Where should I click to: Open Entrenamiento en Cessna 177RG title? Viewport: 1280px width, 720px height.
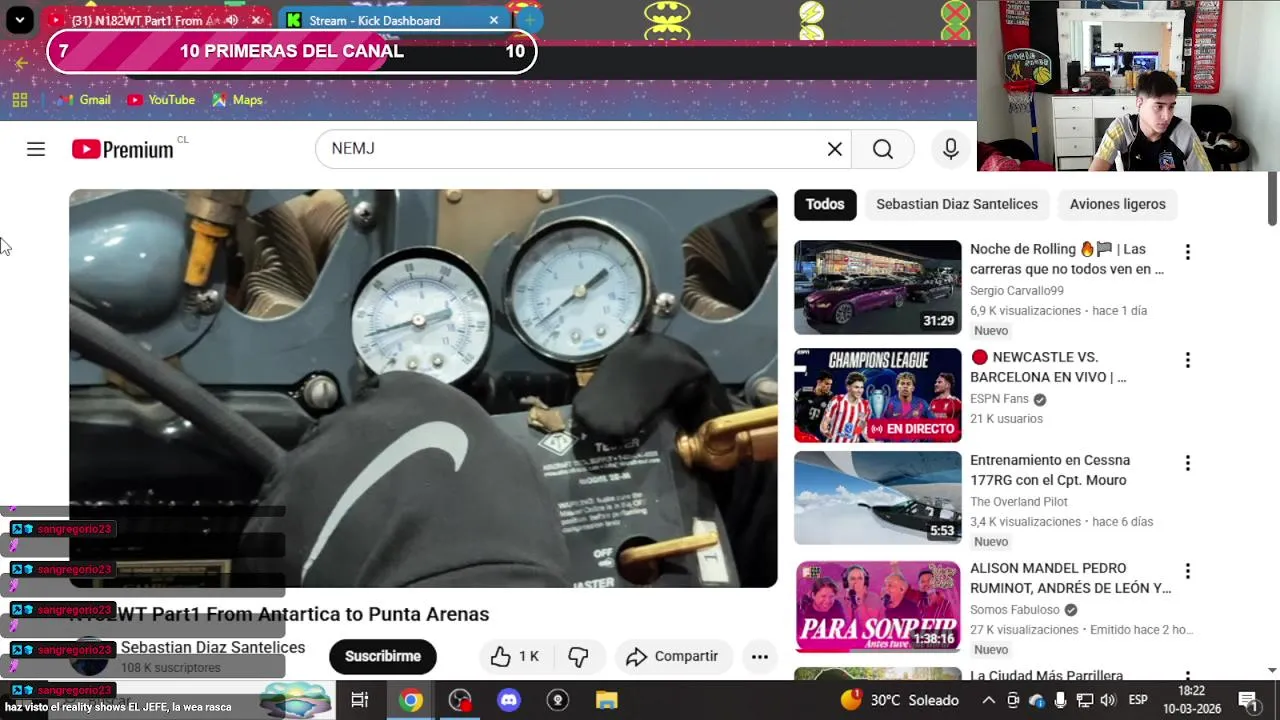pos(1050,470)
